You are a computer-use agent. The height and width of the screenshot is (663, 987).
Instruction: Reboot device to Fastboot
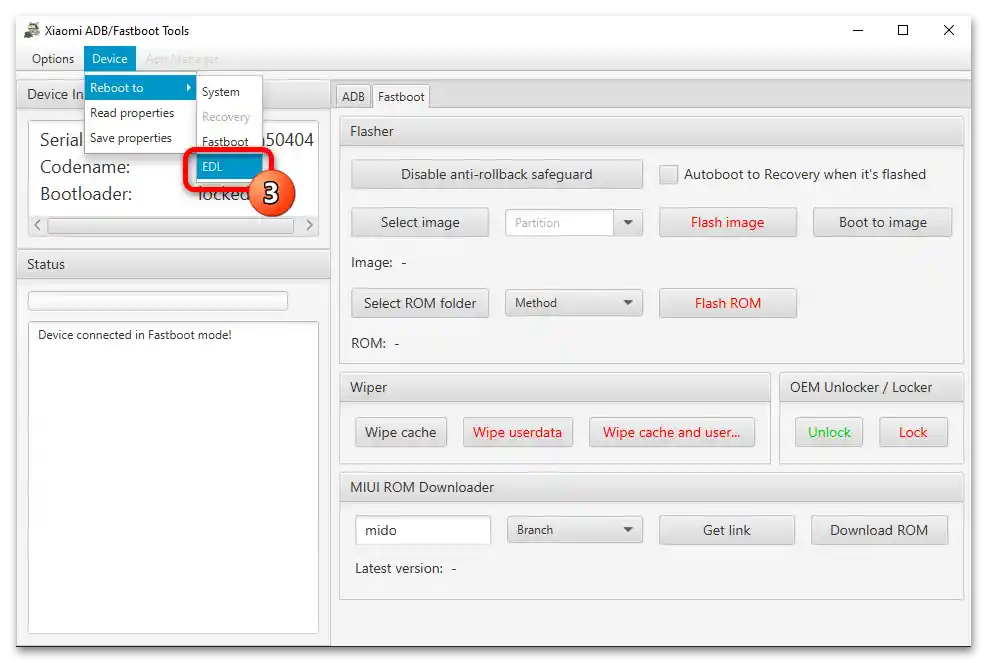click(229, 142)
